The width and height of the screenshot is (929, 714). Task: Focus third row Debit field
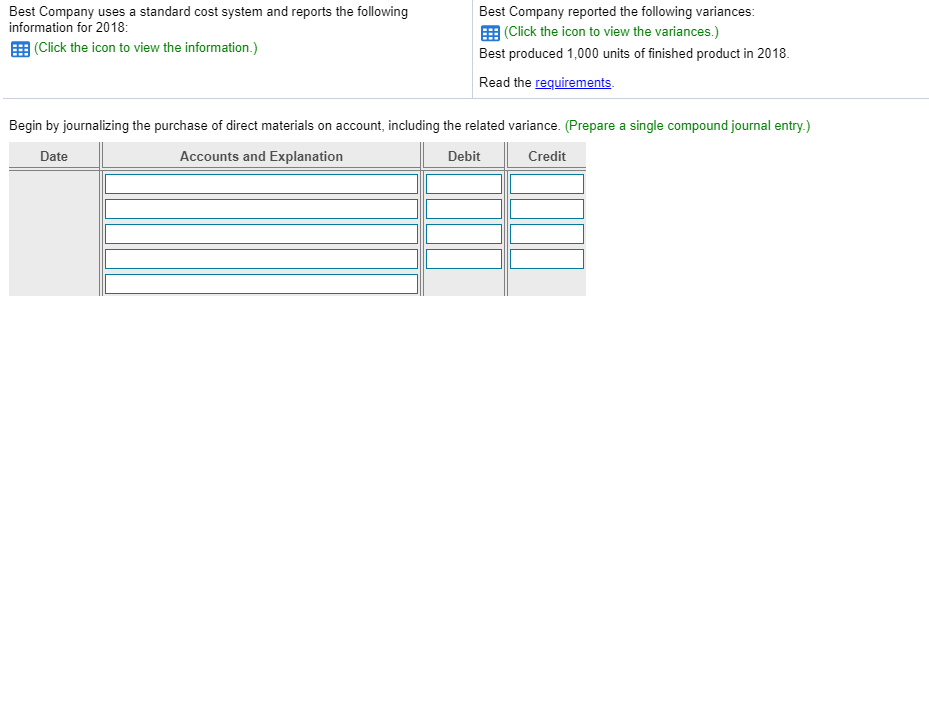point(464,233)
